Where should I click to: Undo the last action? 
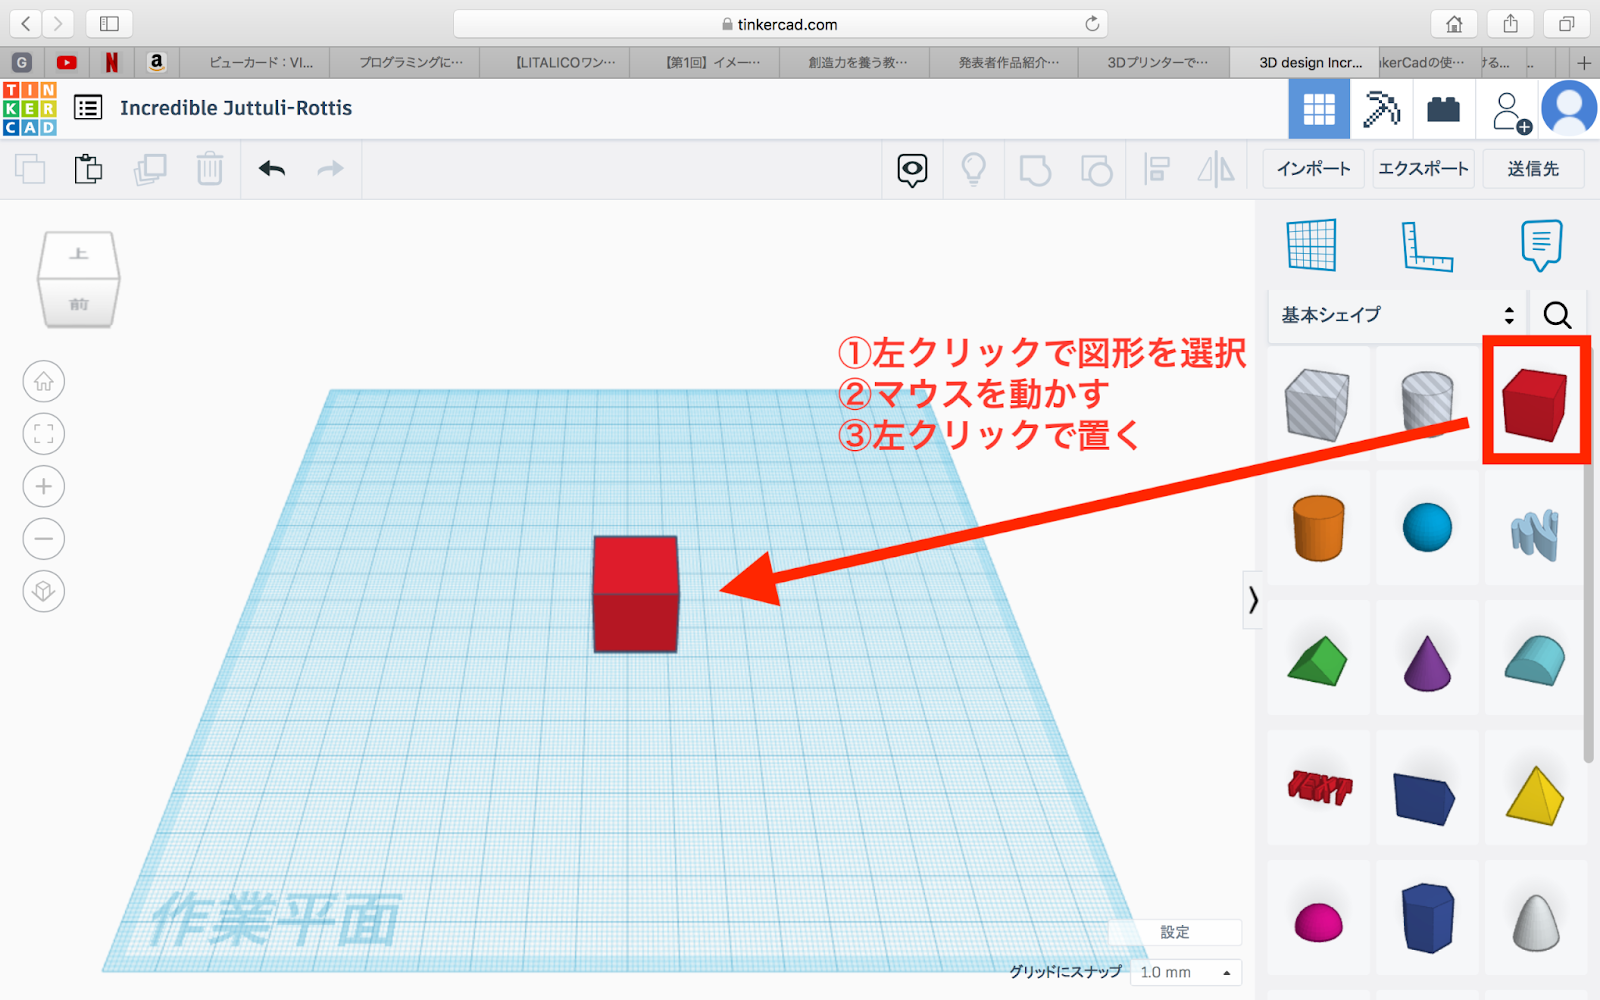(x=270, y=169)
